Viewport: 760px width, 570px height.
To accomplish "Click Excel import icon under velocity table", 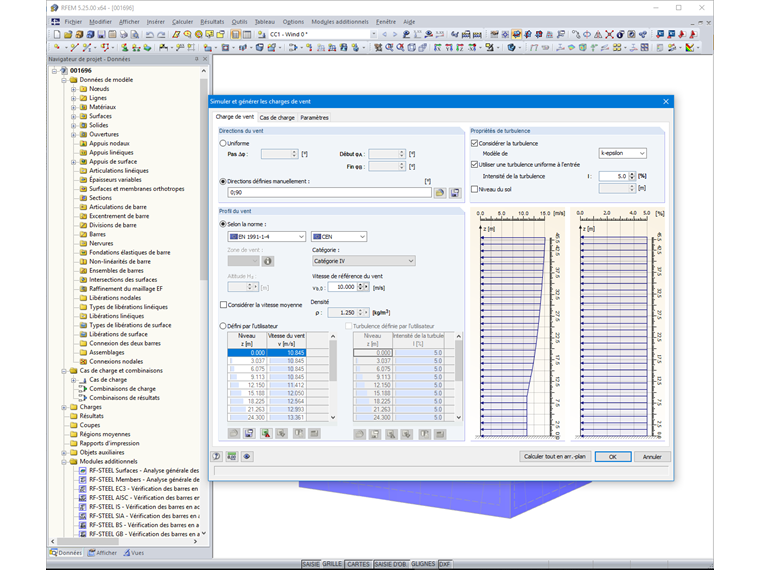I will [x=266, y=433].
